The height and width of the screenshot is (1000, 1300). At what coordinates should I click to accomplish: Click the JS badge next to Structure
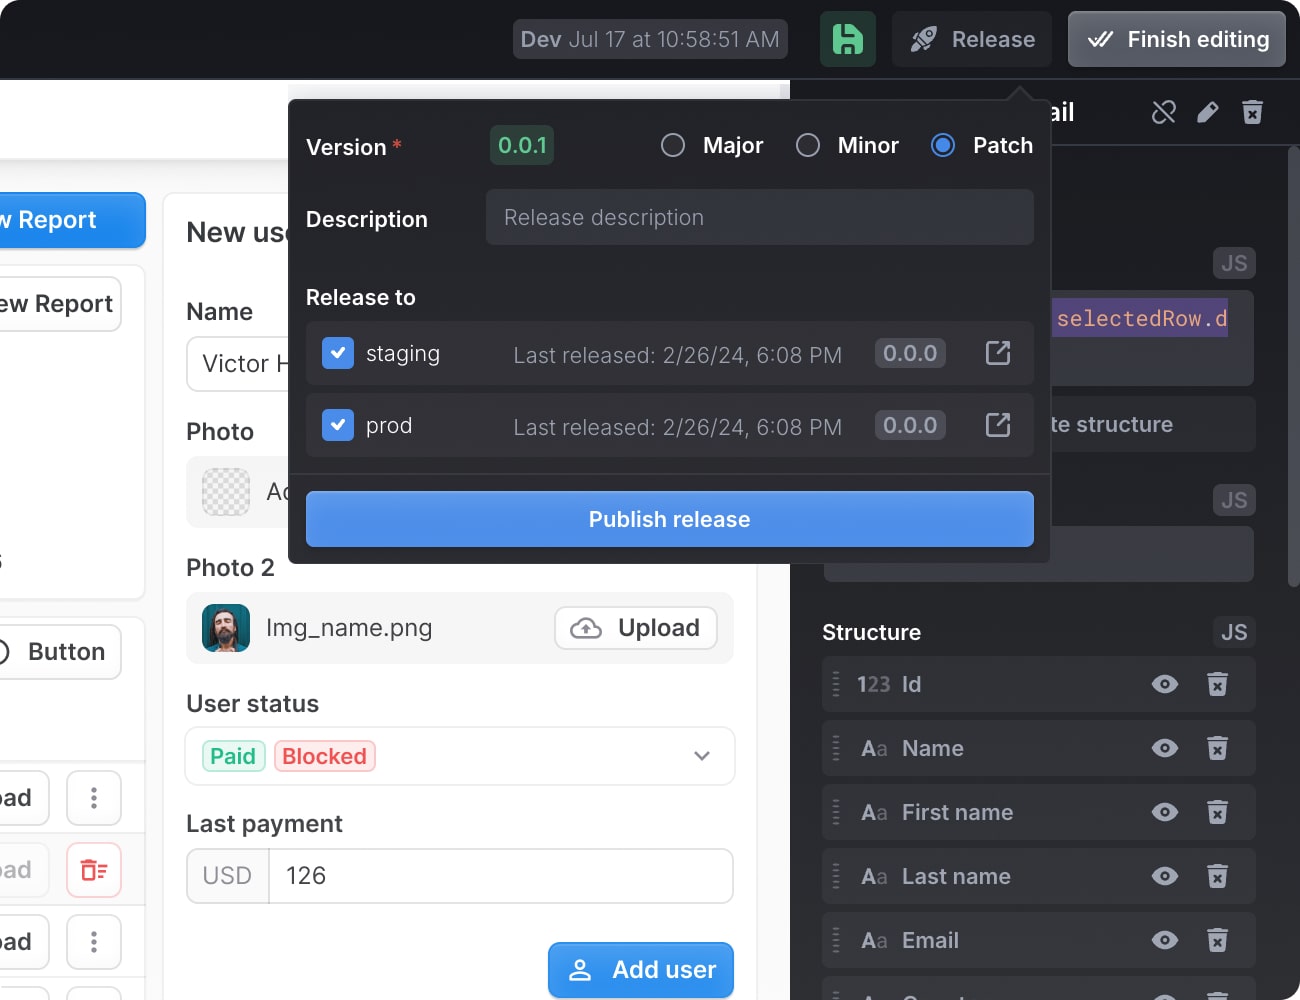pyautogui.click(x=1234, y=632)
